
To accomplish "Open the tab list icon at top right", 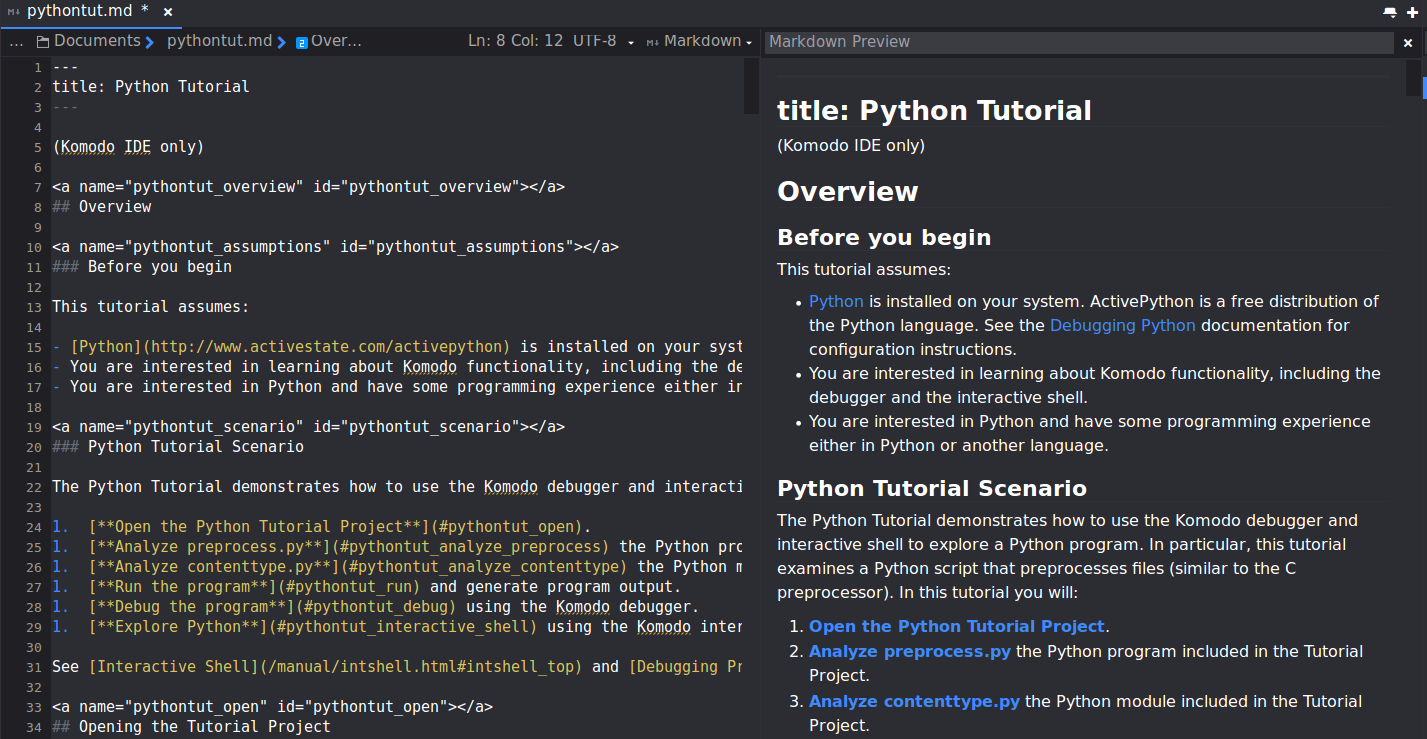I will (1390, 12).
